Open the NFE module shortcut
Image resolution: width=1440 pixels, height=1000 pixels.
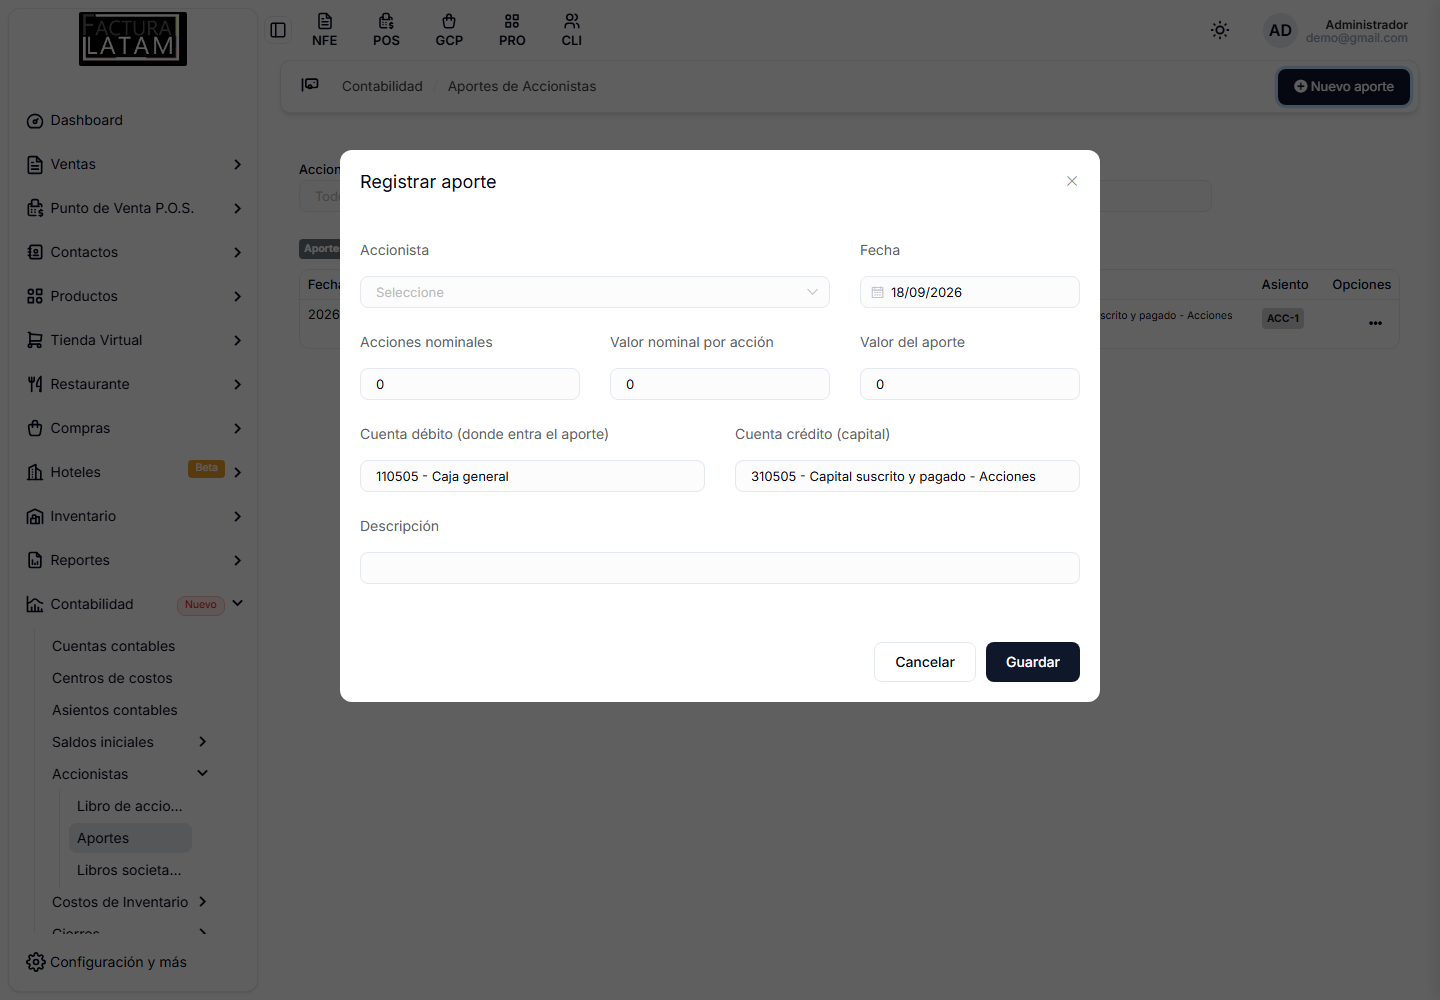pyautogui.click(x=324, y=30)
